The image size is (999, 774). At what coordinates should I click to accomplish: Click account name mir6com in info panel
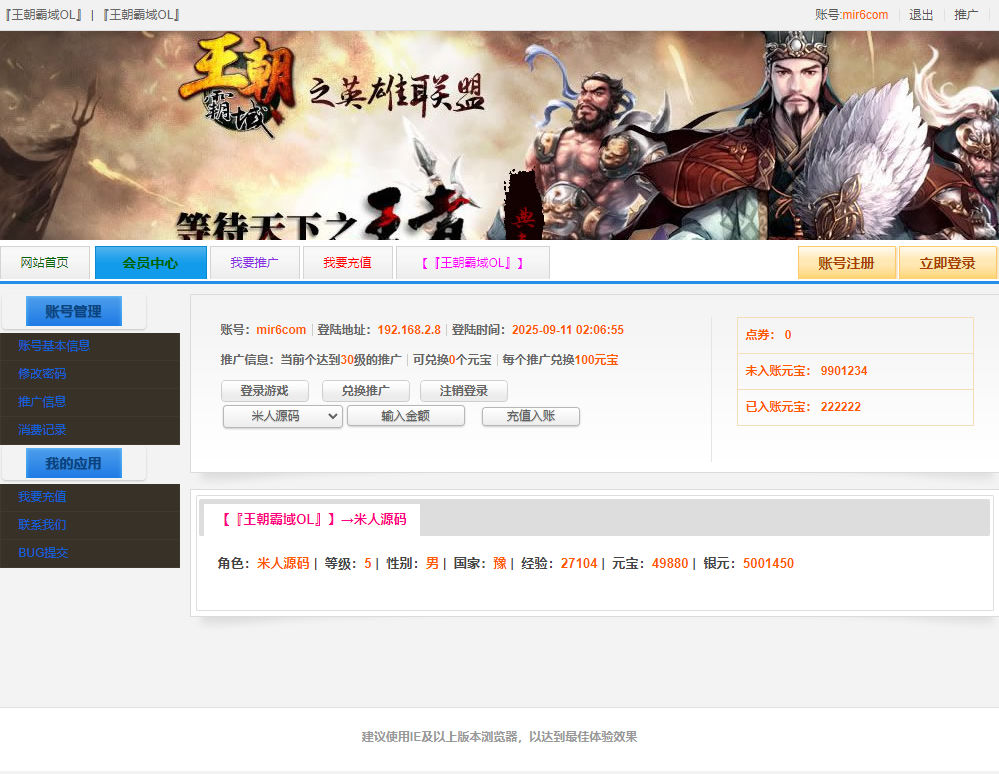coord(281,330)
